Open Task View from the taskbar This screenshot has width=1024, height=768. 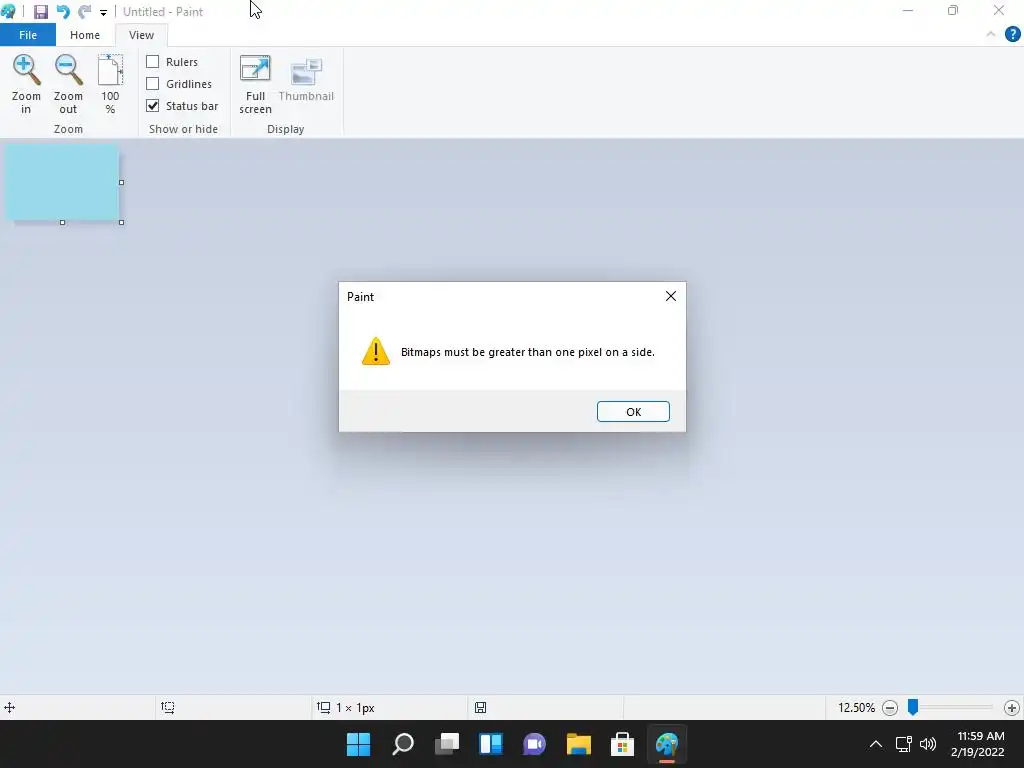point(447,744)
